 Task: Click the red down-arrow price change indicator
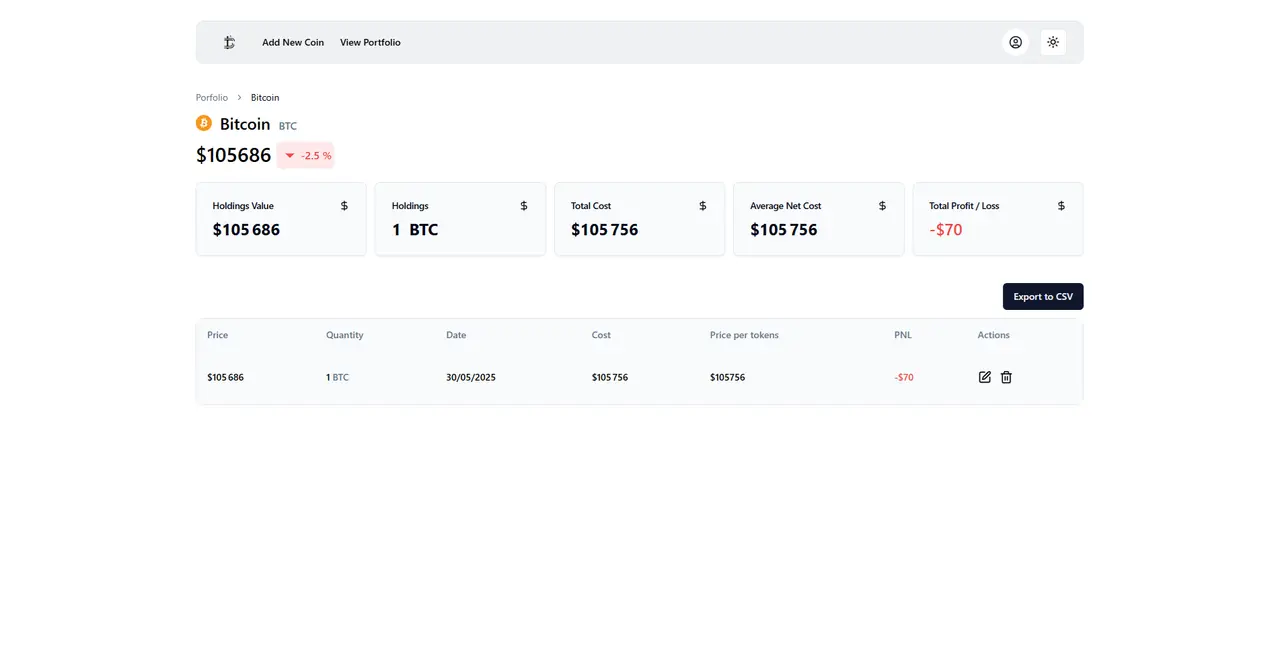click(x=290, y=156)
